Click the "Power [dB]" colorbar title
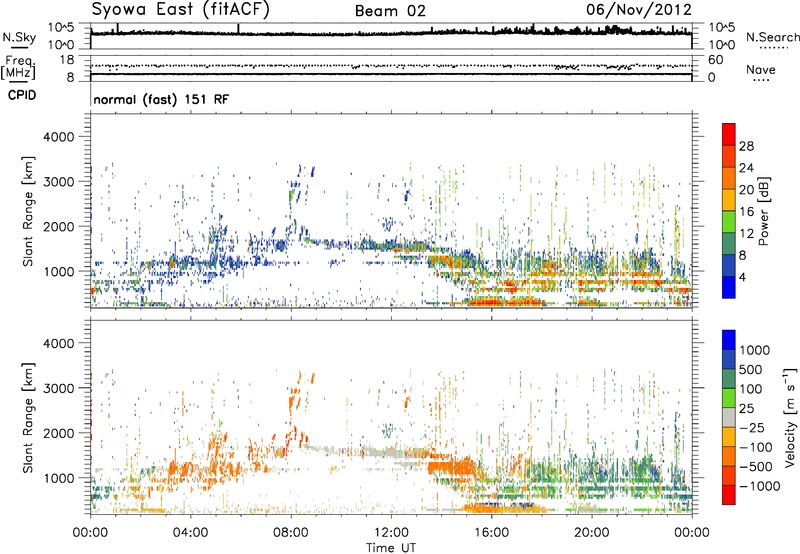 [764, 211]
